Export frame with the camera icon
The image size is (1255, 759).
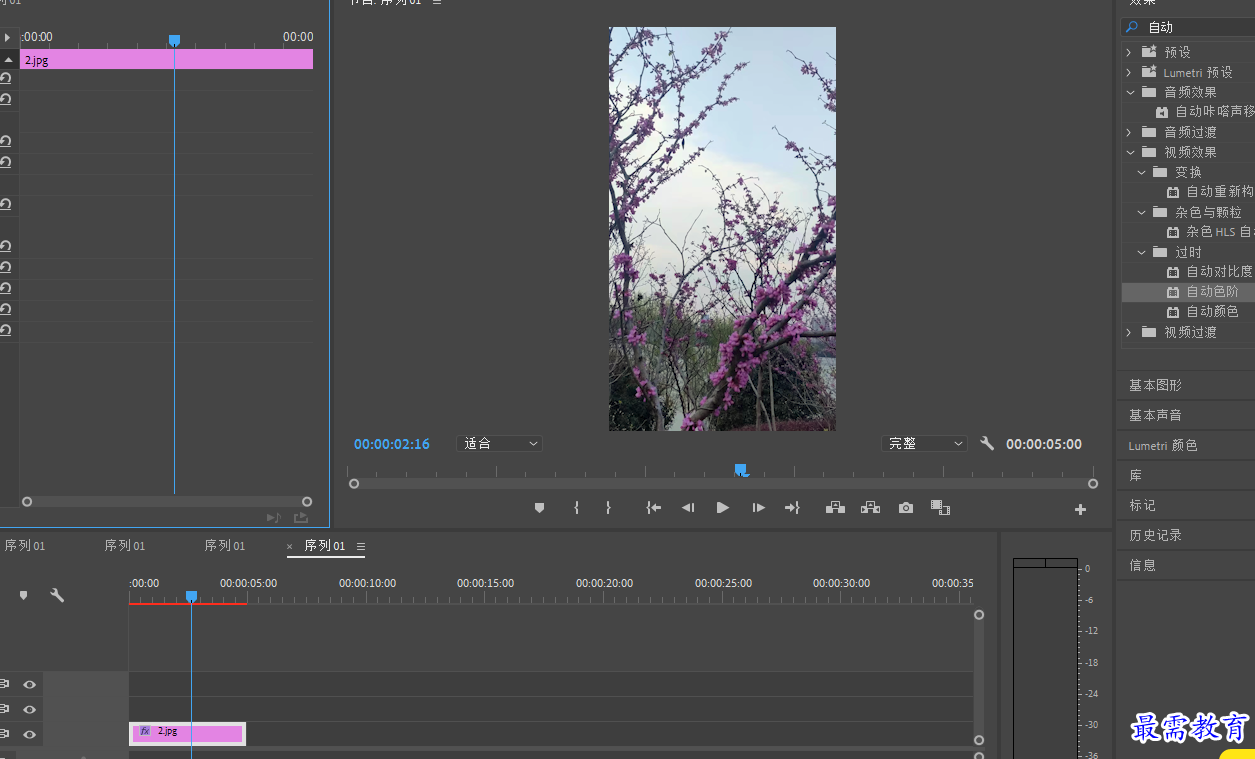[x=905, y=508]
